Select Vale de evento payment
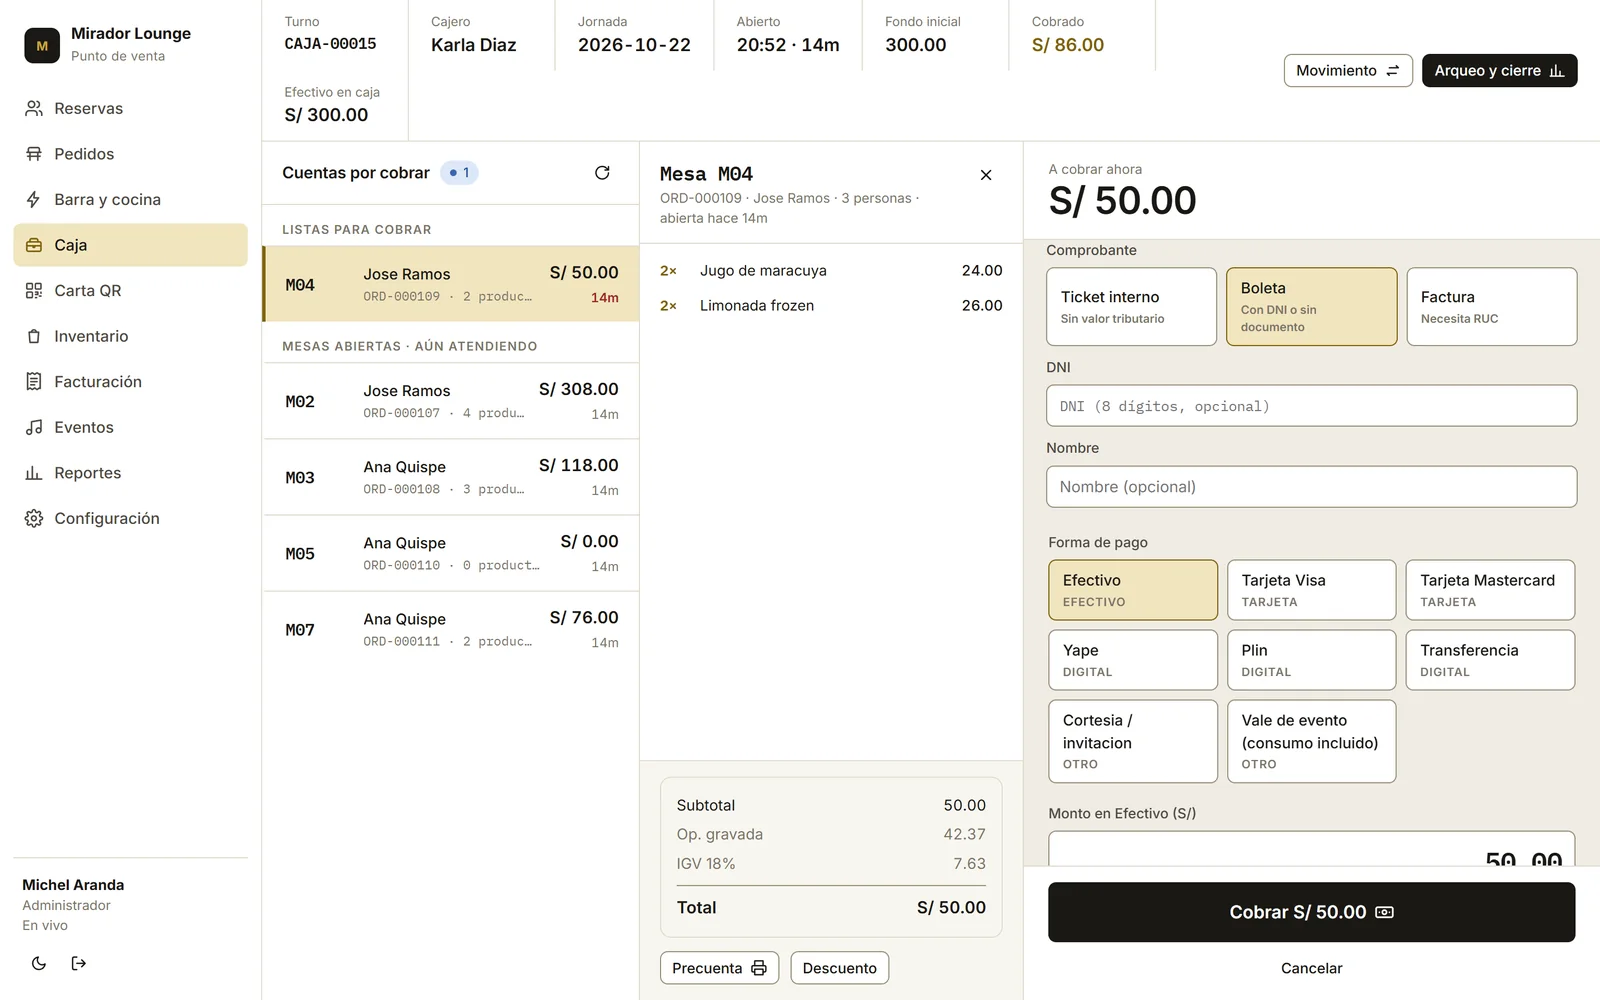The height and width of the screenshot is (1000, 1600). 1312,741
